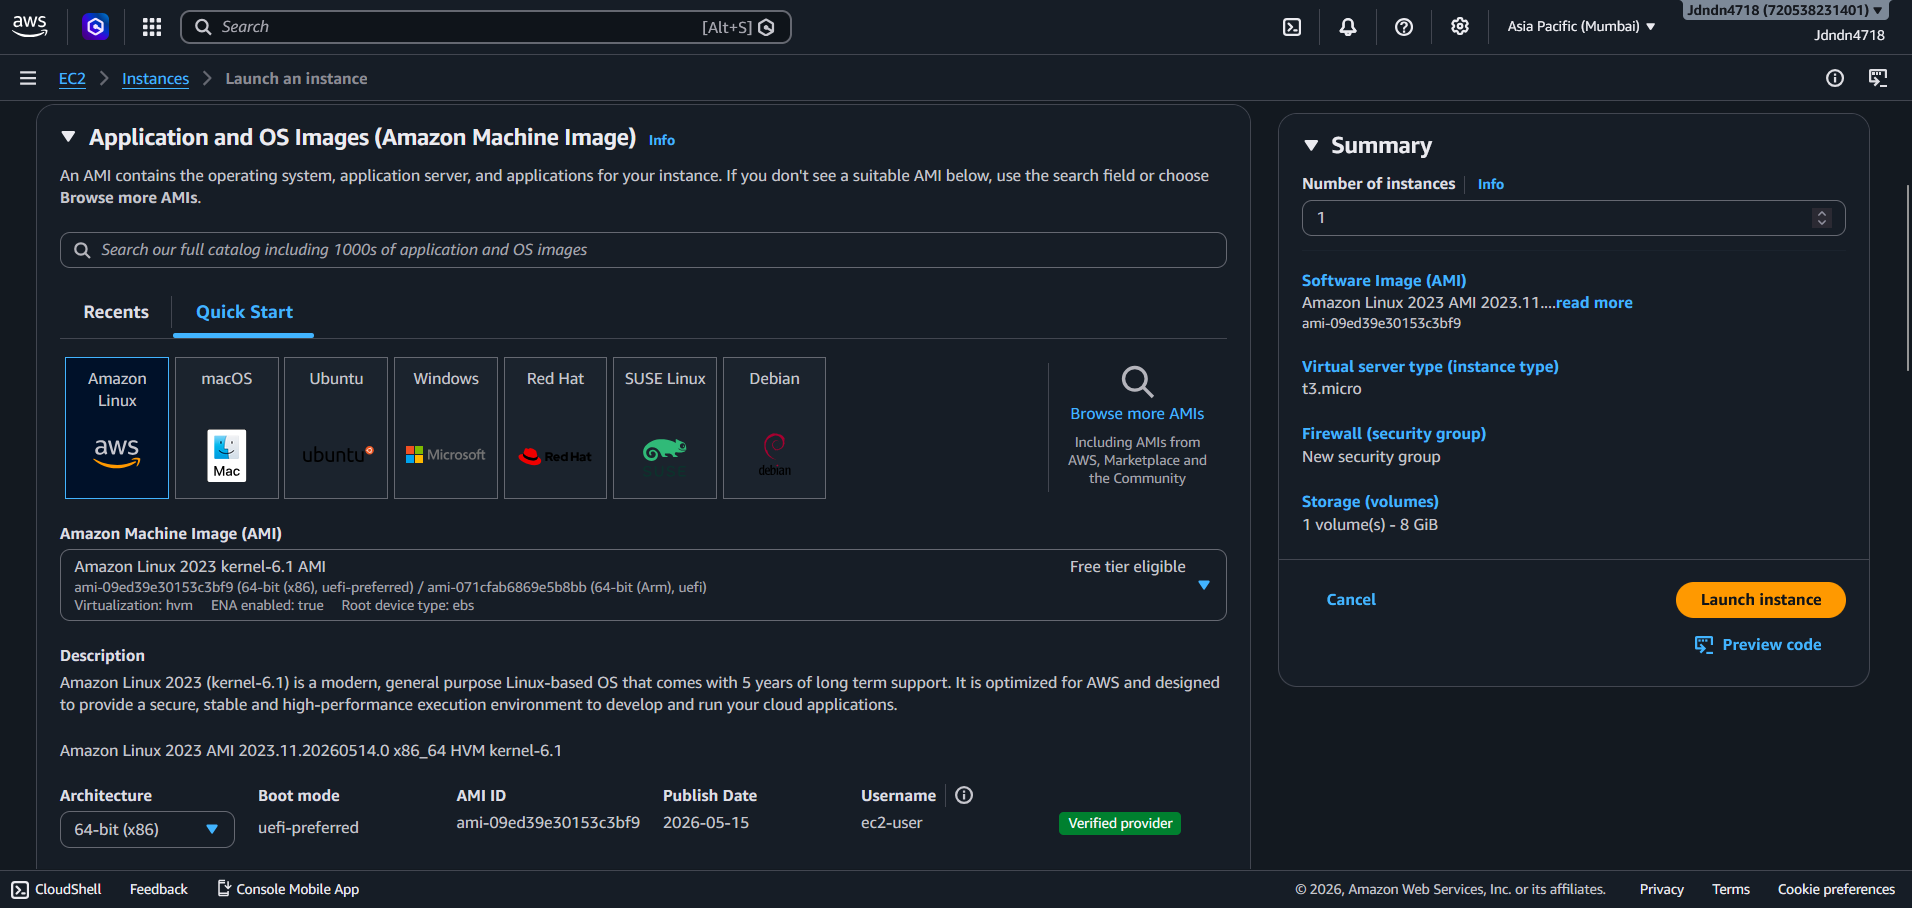Screen dimensions: 1912x908
Task: Click the ec2-user username value
Action: pyautogui.click(x=892, y=823)
